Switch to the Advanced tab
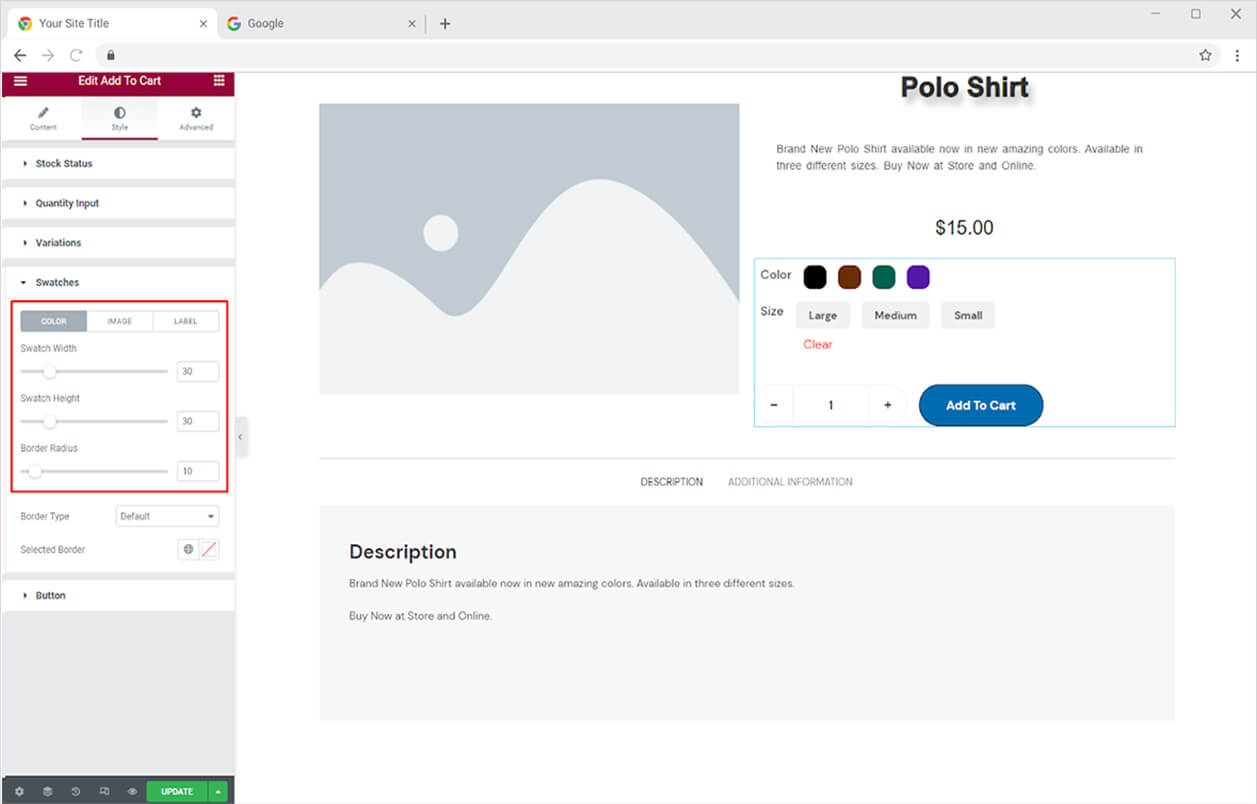 click(196, 118)
